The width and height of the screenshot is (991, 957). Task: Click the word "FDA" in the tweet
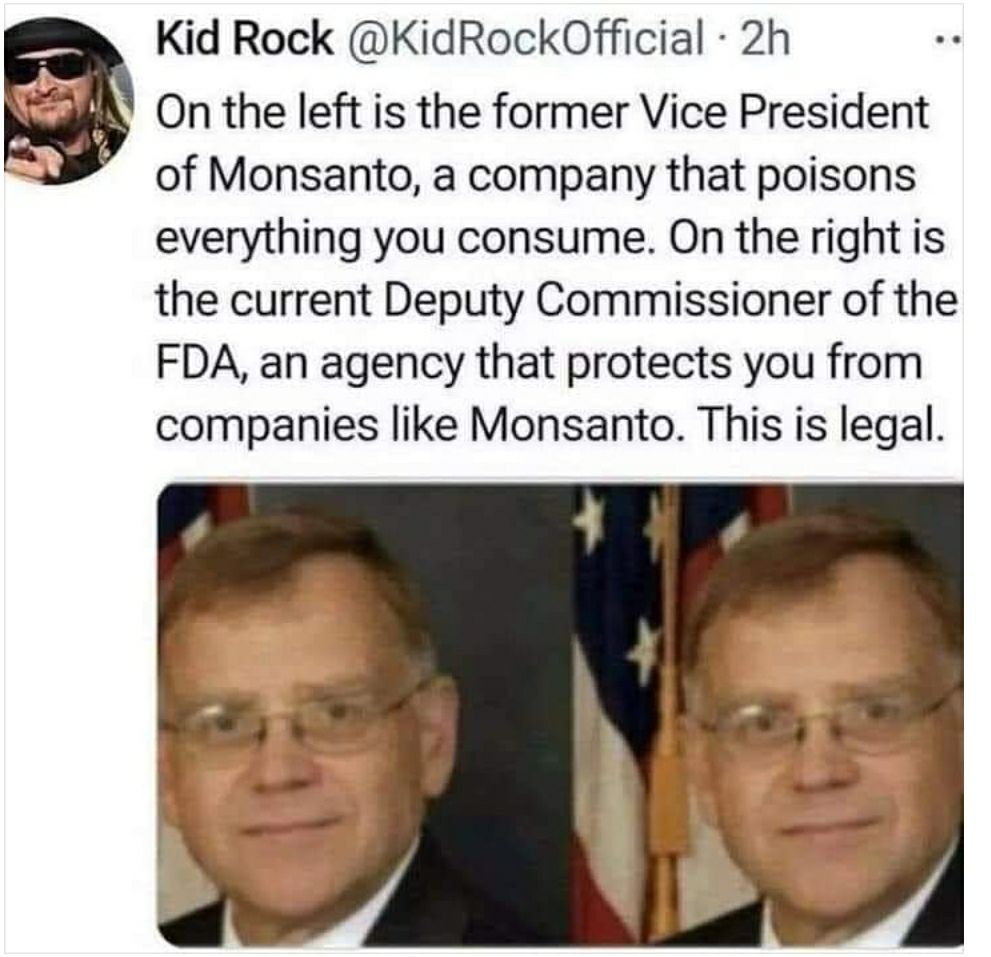(195, 363)
